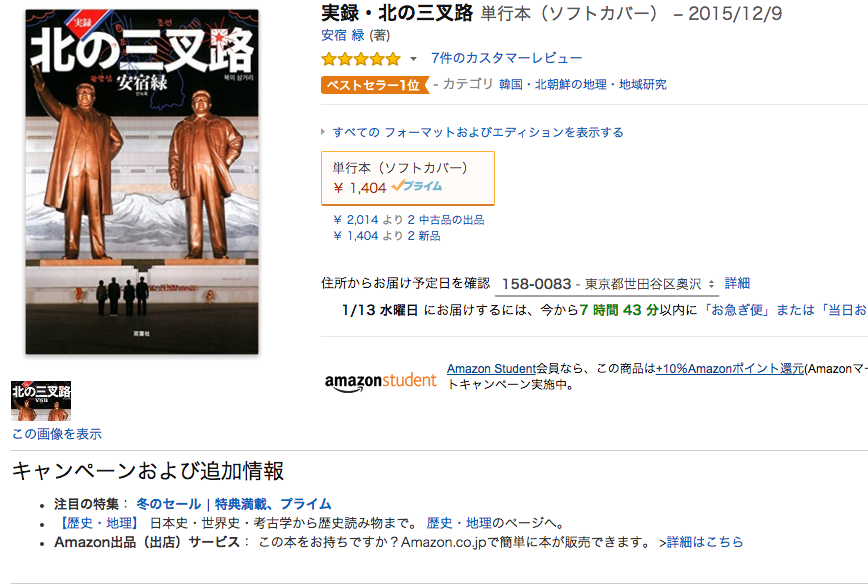Click the amazonstudent logo
Image resolution: width=868 pixels, height=584 pixels.
click(x=380, y=381)
